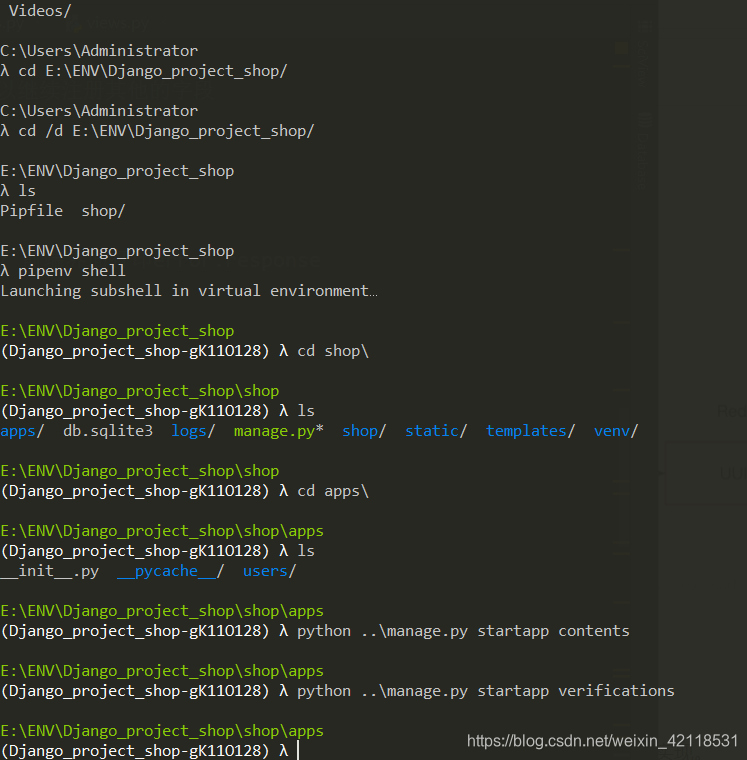Click the 'apps/' directory in listing

tap(22, 431)
